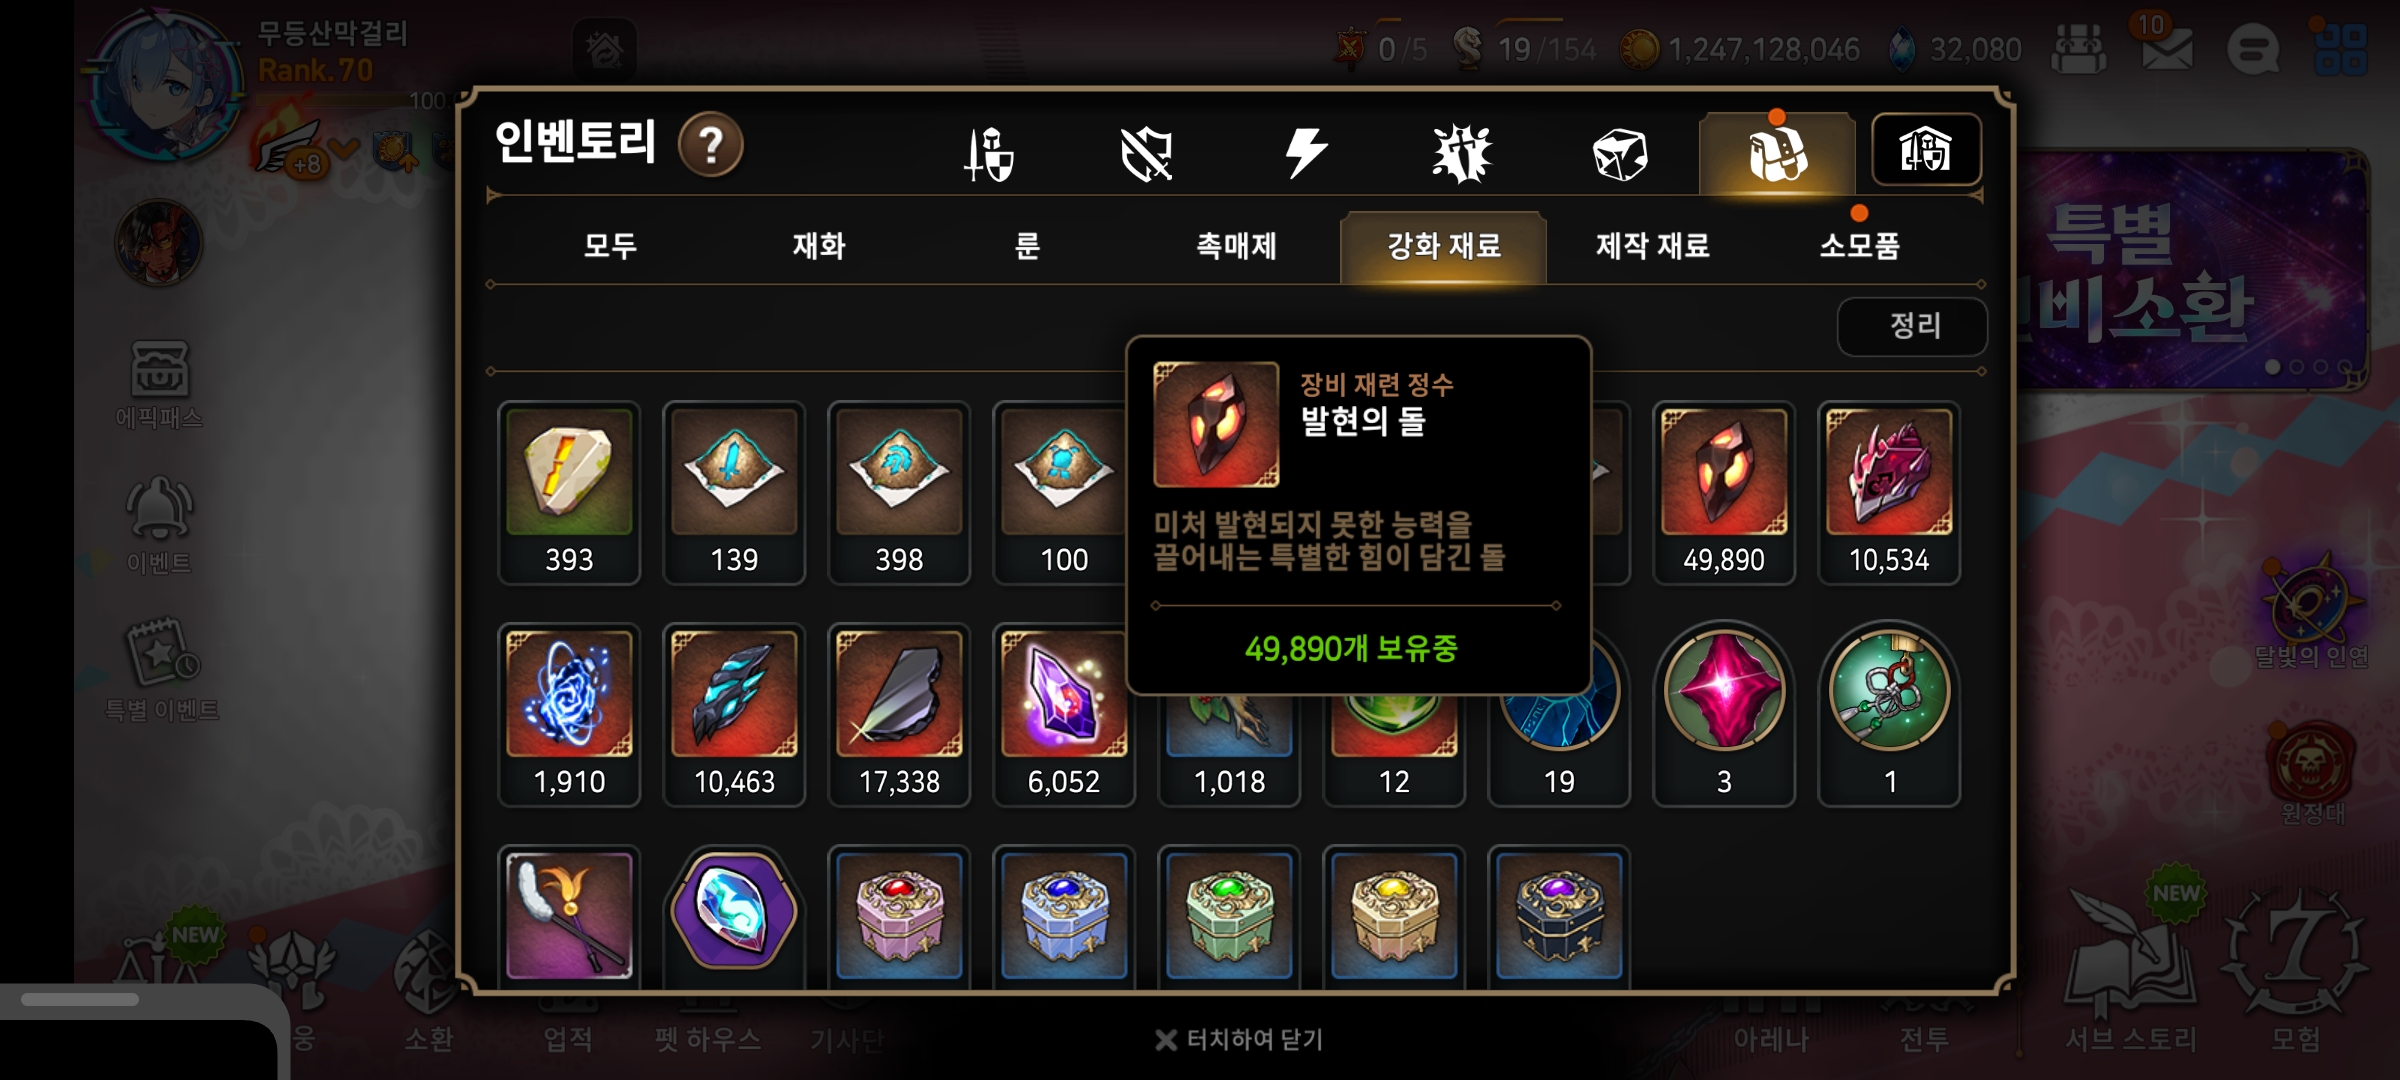The width and height of the screenshot is (2400, 1080).
Task: Select the lightning bolt category icon
Action: click(1305, 153)
